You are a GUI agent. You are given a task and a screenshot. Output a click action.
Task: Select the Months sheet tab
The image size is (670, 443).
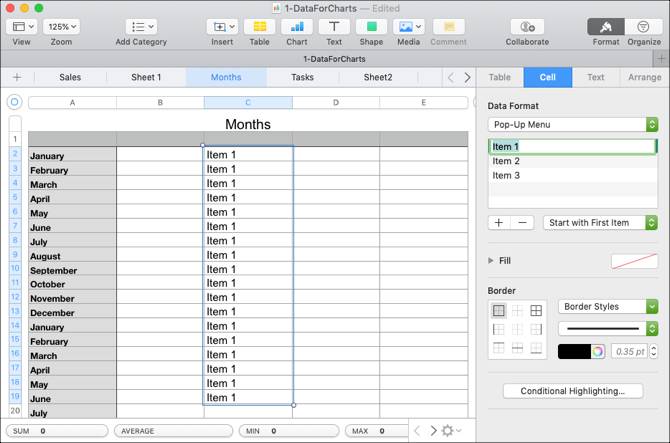(x=226, y=77)
